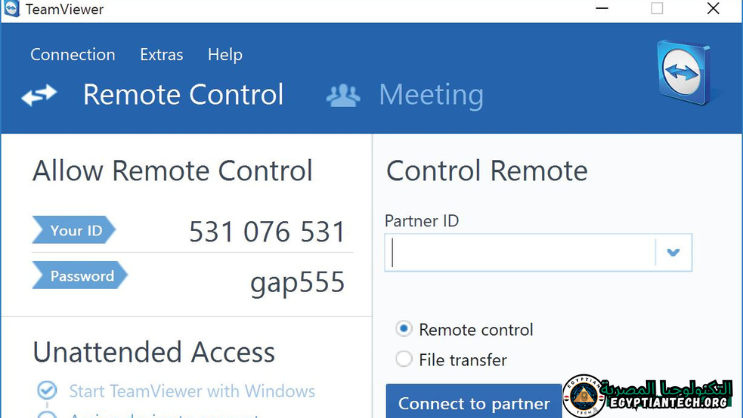
Task: Select the Remote control radio option
Action: click(404, 329)
